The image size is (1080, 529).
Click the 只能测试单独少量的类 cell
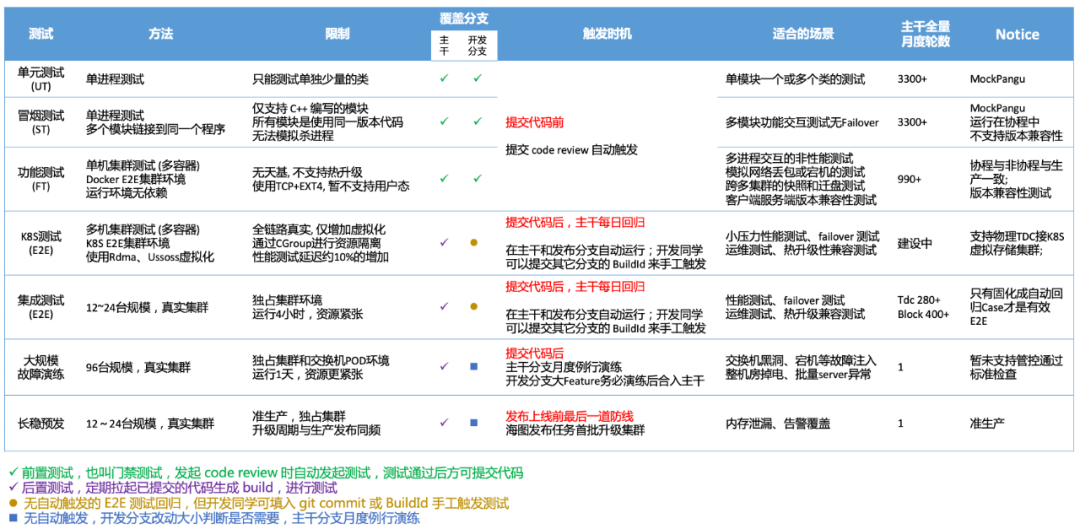point(311,79)
